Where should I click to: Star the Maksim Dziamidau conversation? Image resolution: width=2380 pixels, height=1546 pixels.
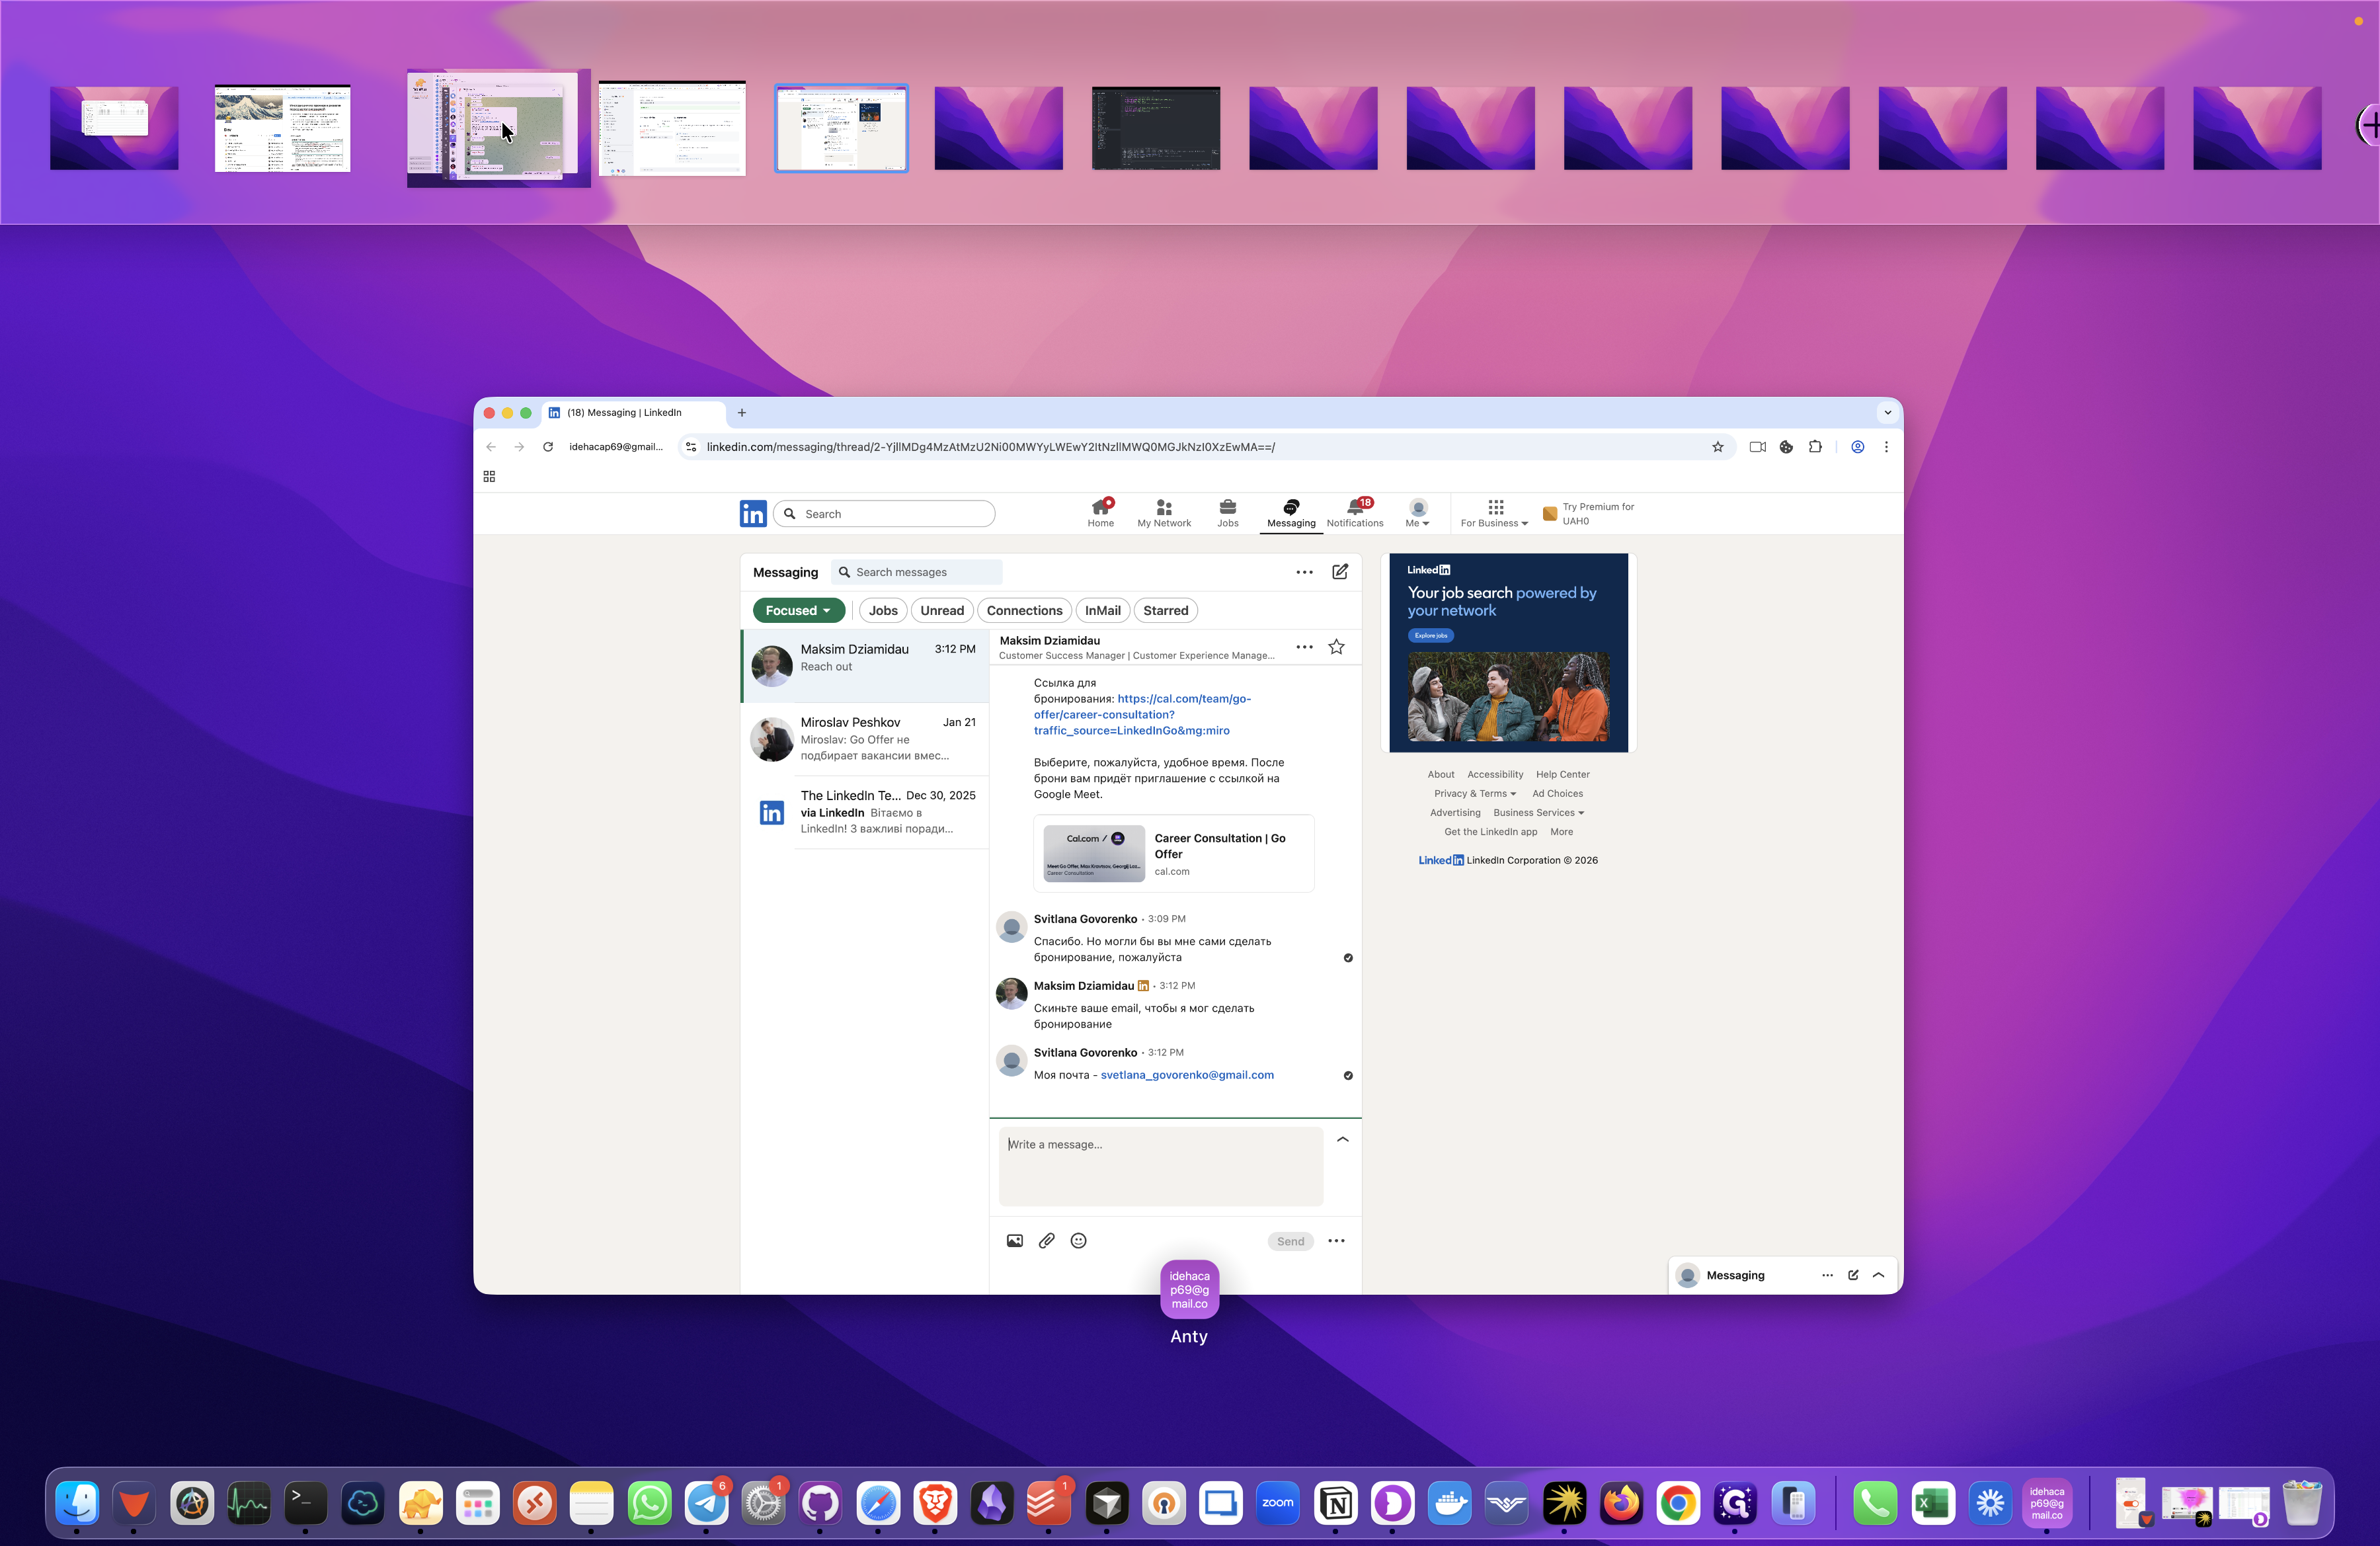point(1336,647)
